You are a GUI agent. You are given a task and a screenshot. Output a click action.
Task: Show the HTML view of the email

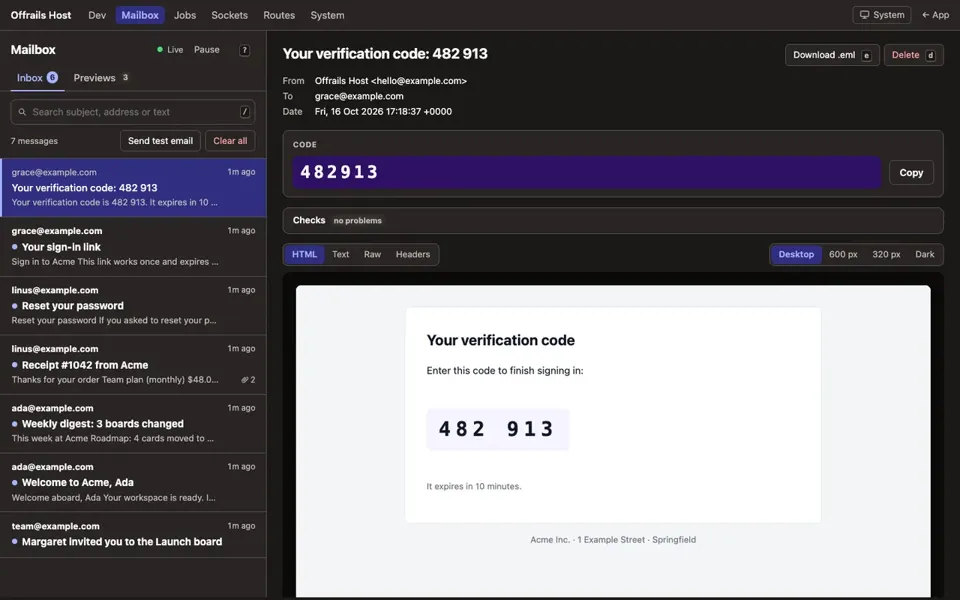(x=304, y=254)
